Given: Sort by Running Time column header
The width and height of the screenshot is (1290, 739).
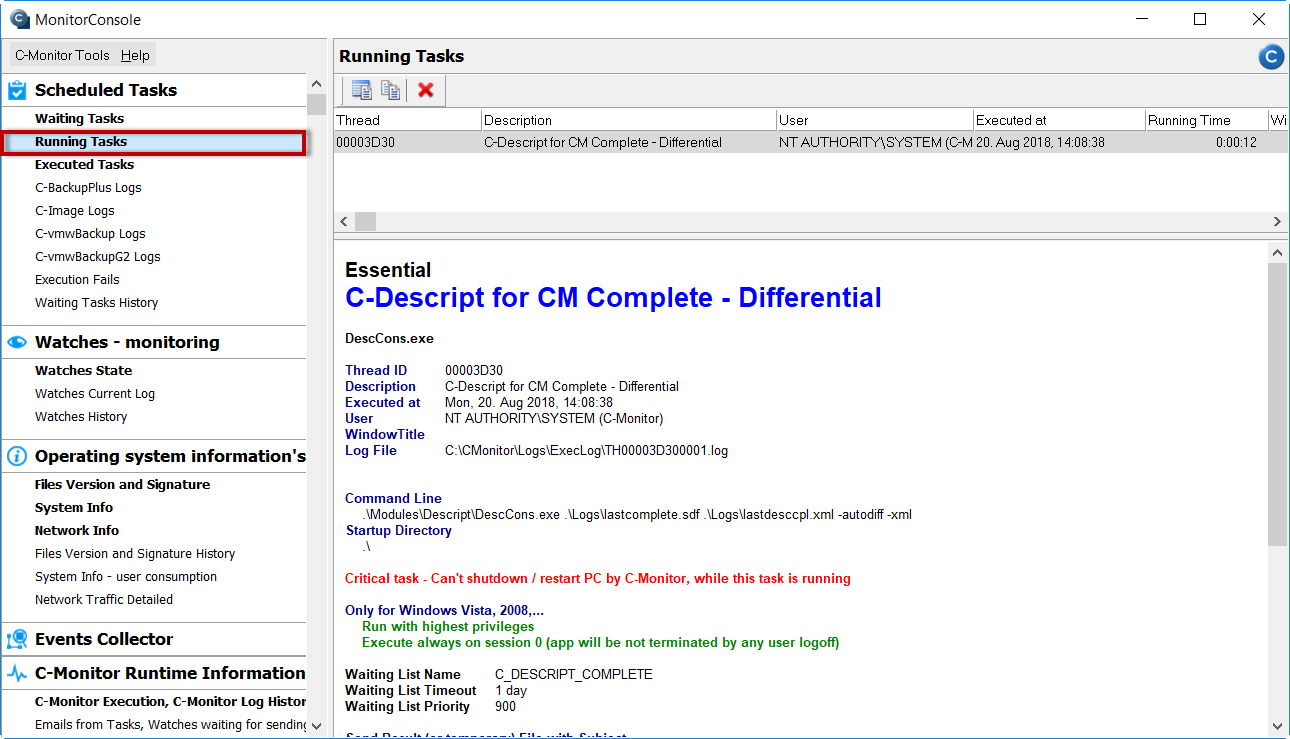Looking at the screenshot, I should click(1206, 120).
